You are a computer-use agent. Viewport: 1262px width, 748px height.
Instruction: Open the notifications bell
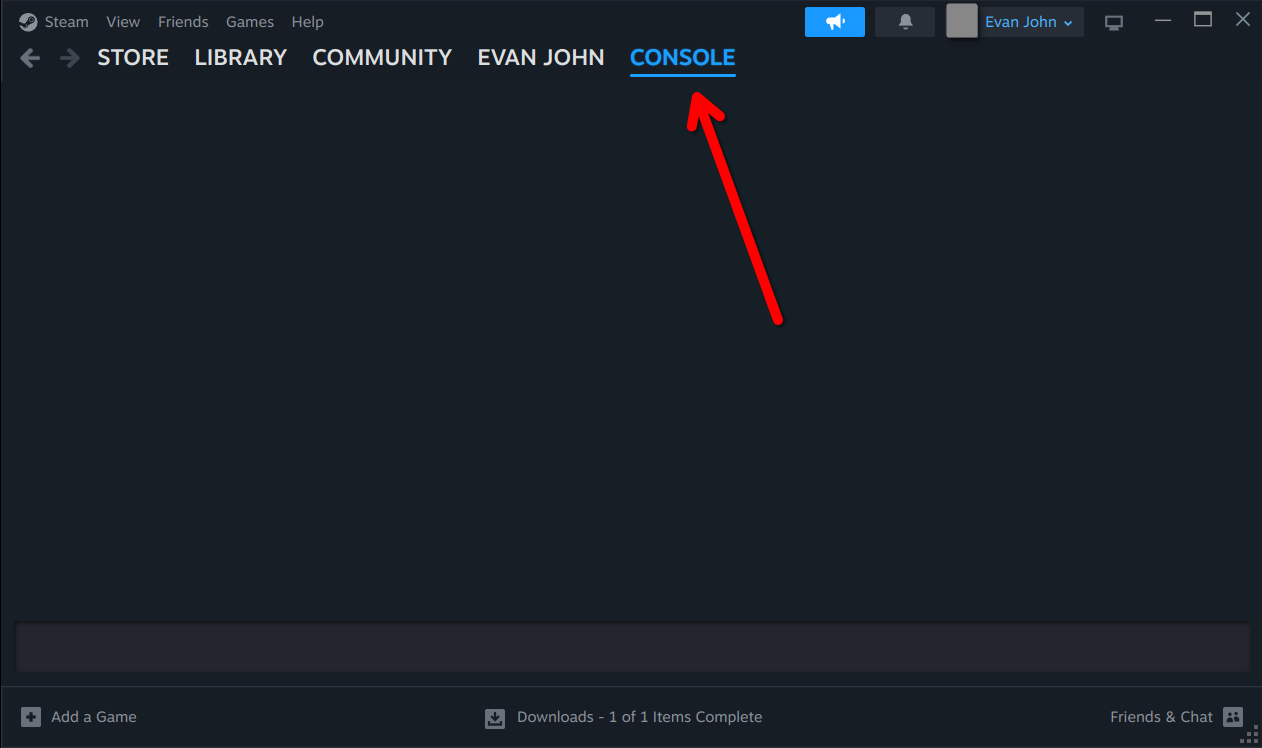pos(905,22)
